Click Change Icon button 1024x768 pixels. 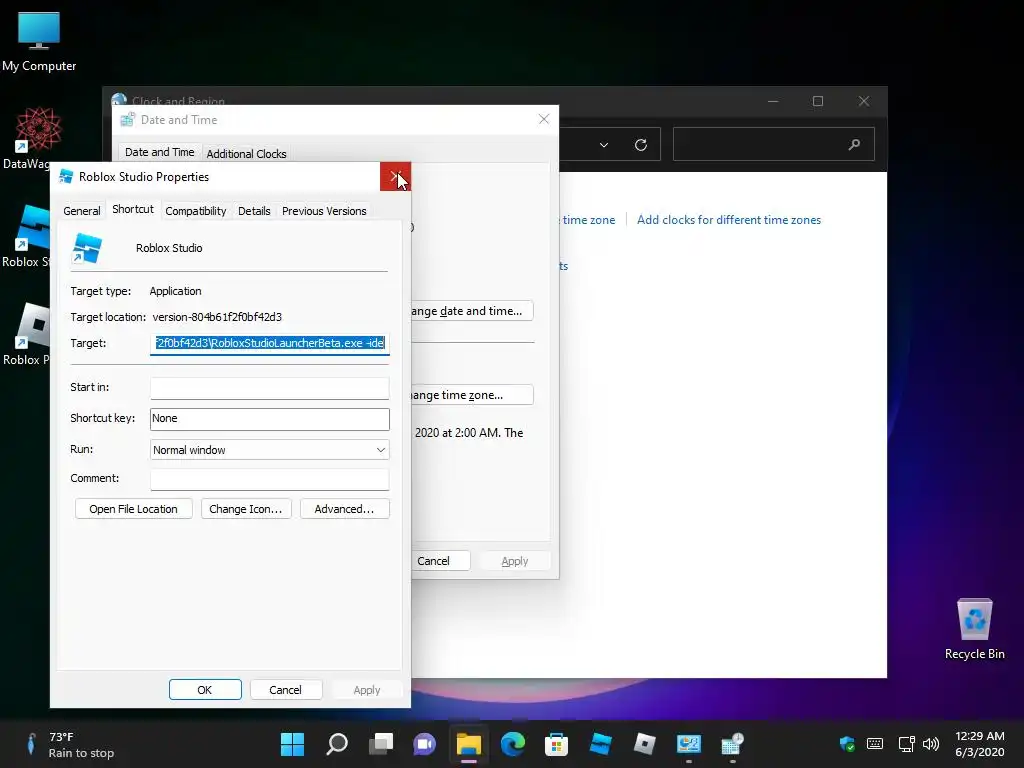coord(246,509)
